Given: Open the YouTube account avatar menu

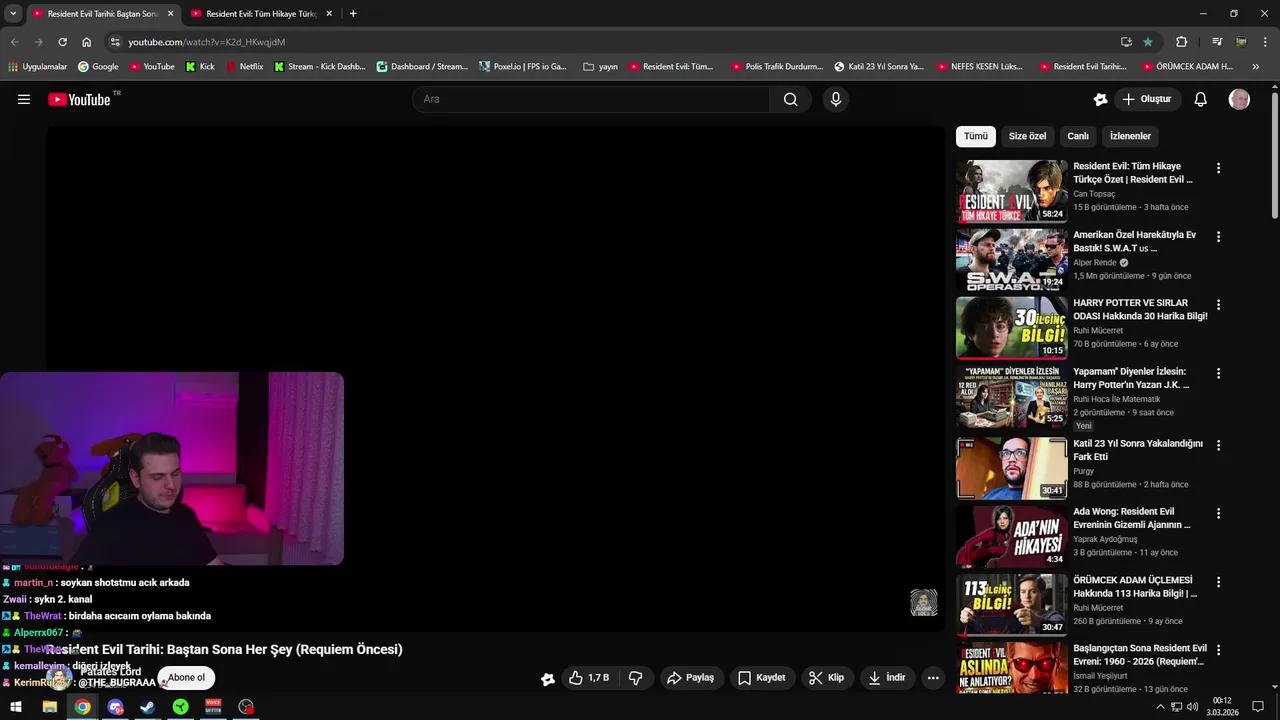Looking at the screenshot, I should pyautogui.click(x=1239, y=99).
